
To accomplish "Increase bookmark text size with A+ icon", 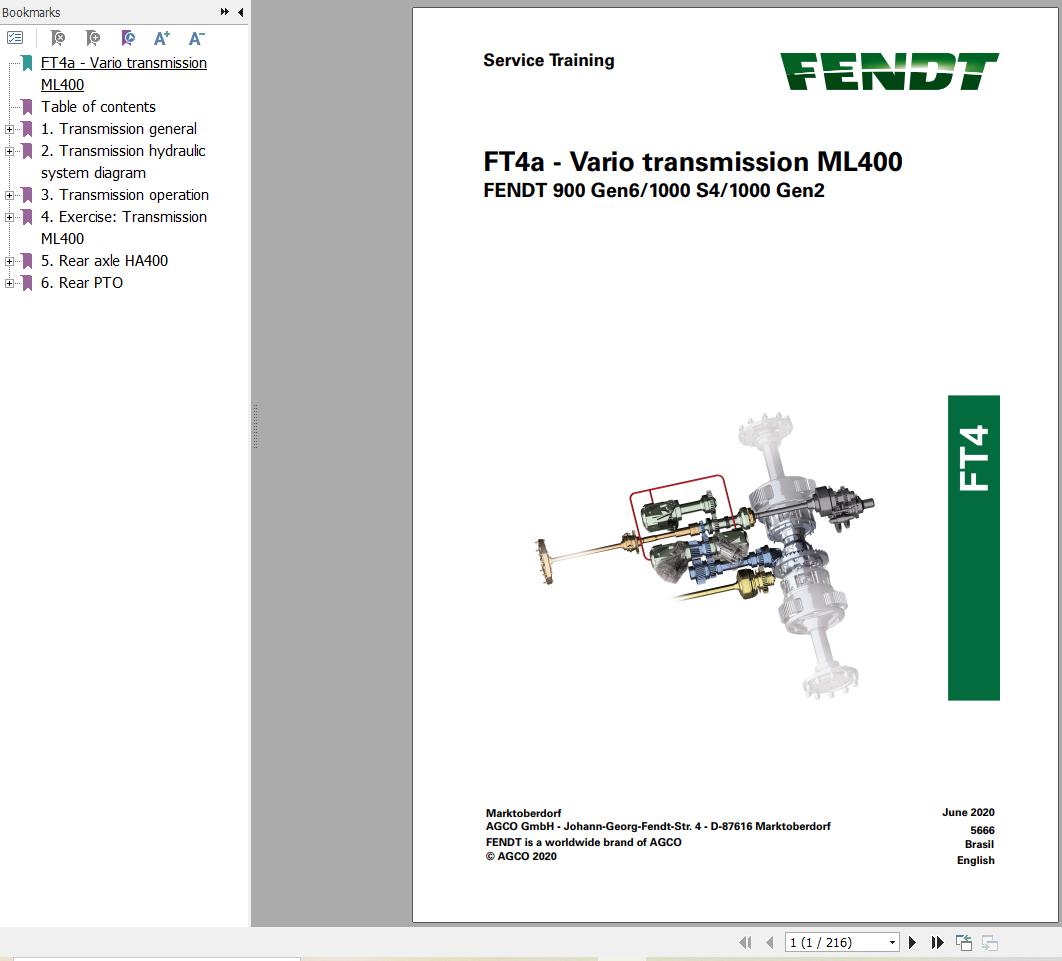I will tap(160, 38).
